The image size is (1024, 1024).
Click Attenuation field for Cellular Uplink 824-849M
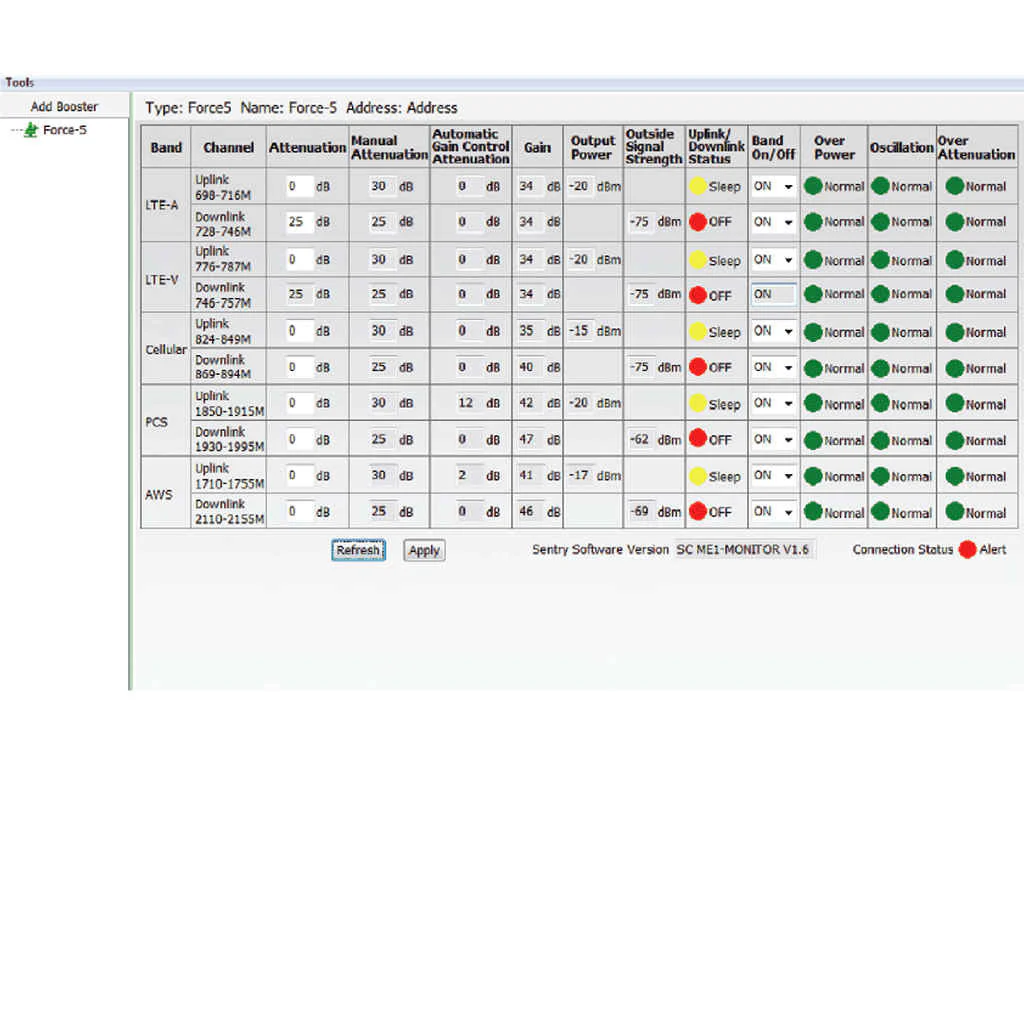pyautogui.click(x=298, y=331)
